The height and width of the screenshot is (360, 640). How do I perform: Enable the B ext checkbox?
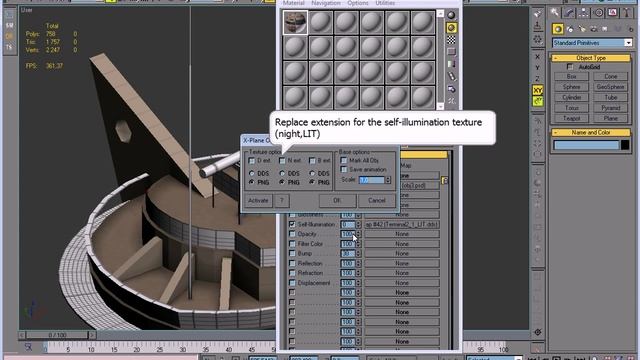tap(312, 161)
